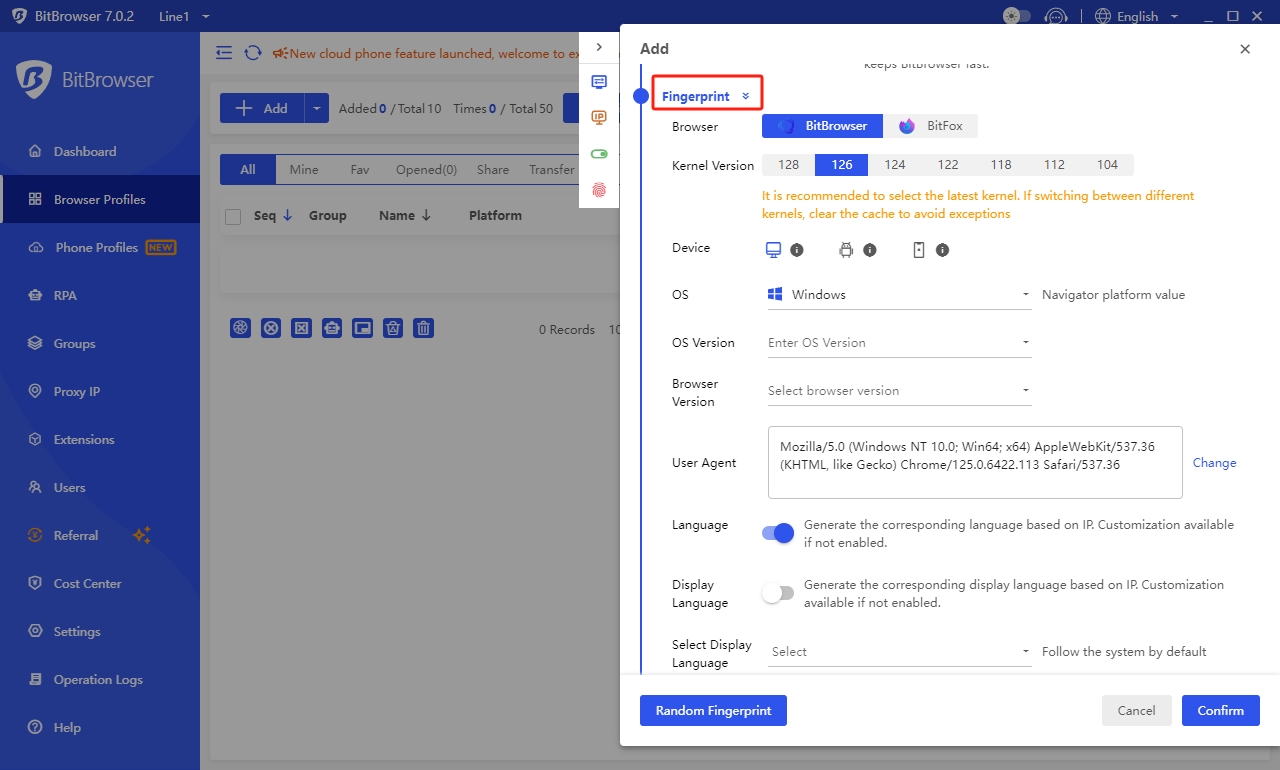
Task: Open the customer support headset icon
Action: (x=1056, y=16)
